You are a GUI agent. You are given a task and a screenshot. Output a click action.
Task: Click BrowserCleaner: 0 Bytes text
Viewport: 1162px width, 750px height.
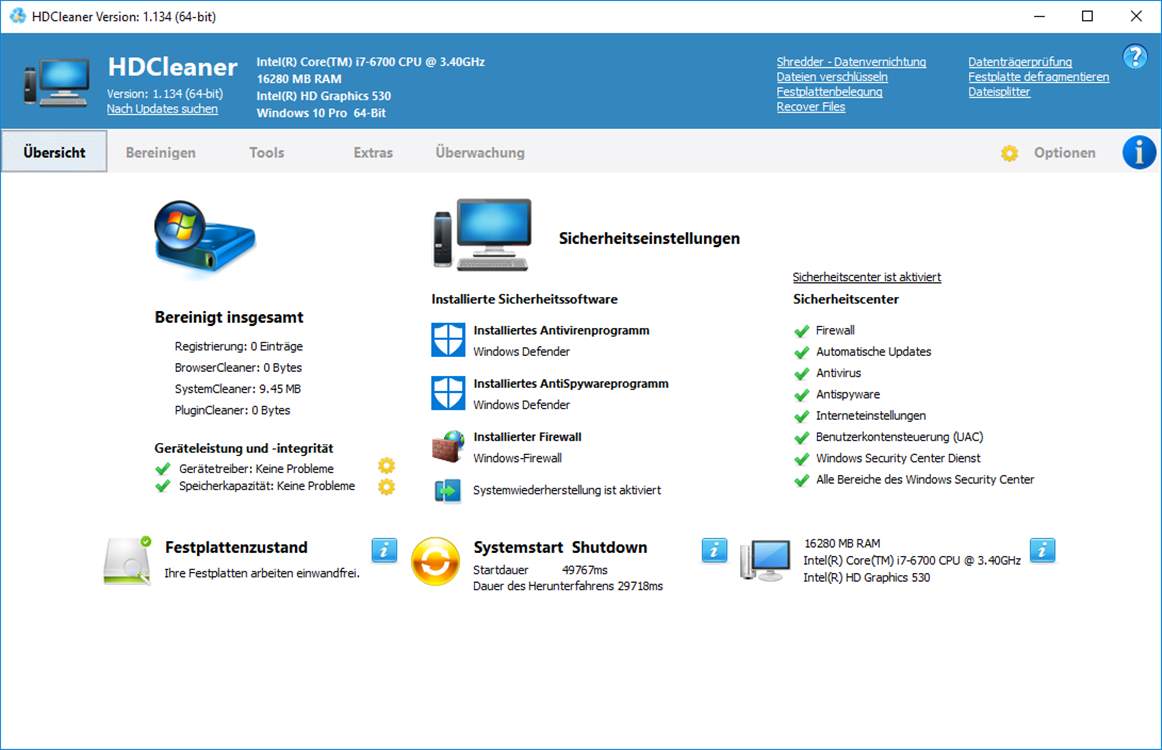click(x=238, y=368)
